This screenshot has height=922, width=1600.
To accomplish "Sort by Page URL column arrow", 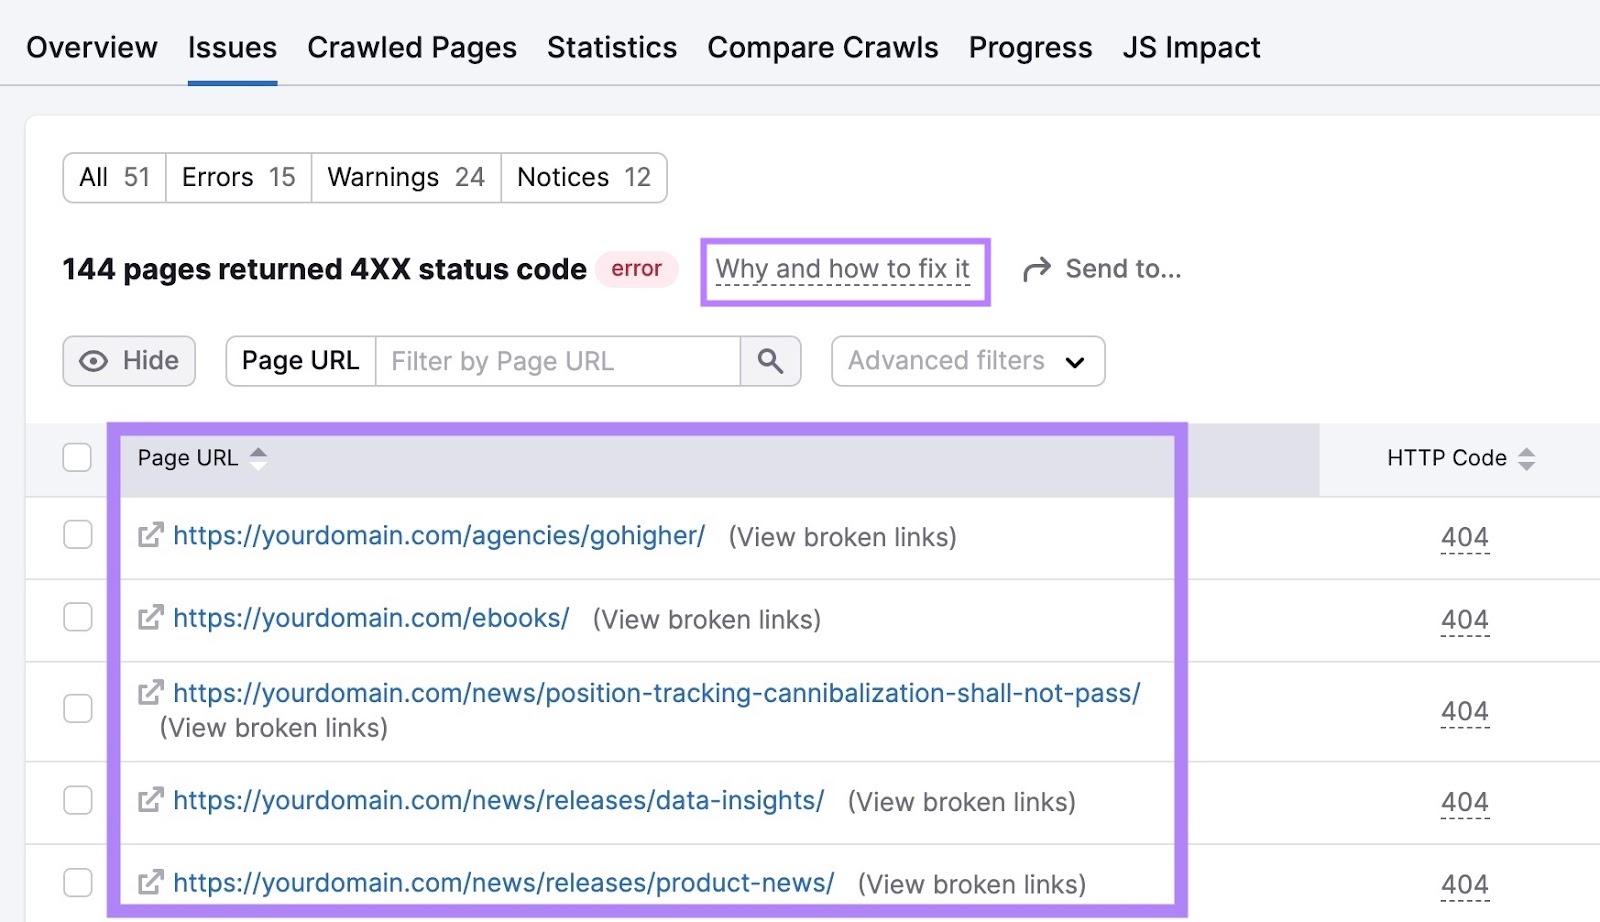I will [258, 458].
